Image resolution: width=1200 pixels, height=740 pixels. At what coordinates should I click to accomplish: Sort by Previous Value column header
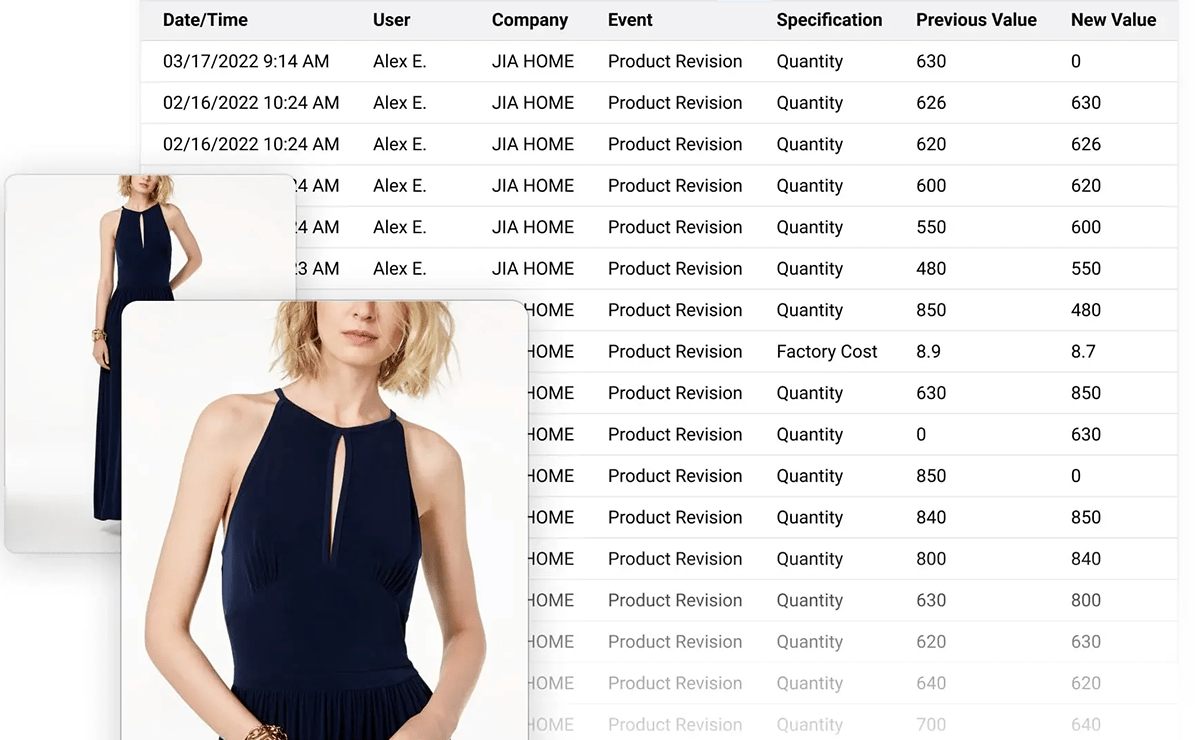click(x=976, y=20)
